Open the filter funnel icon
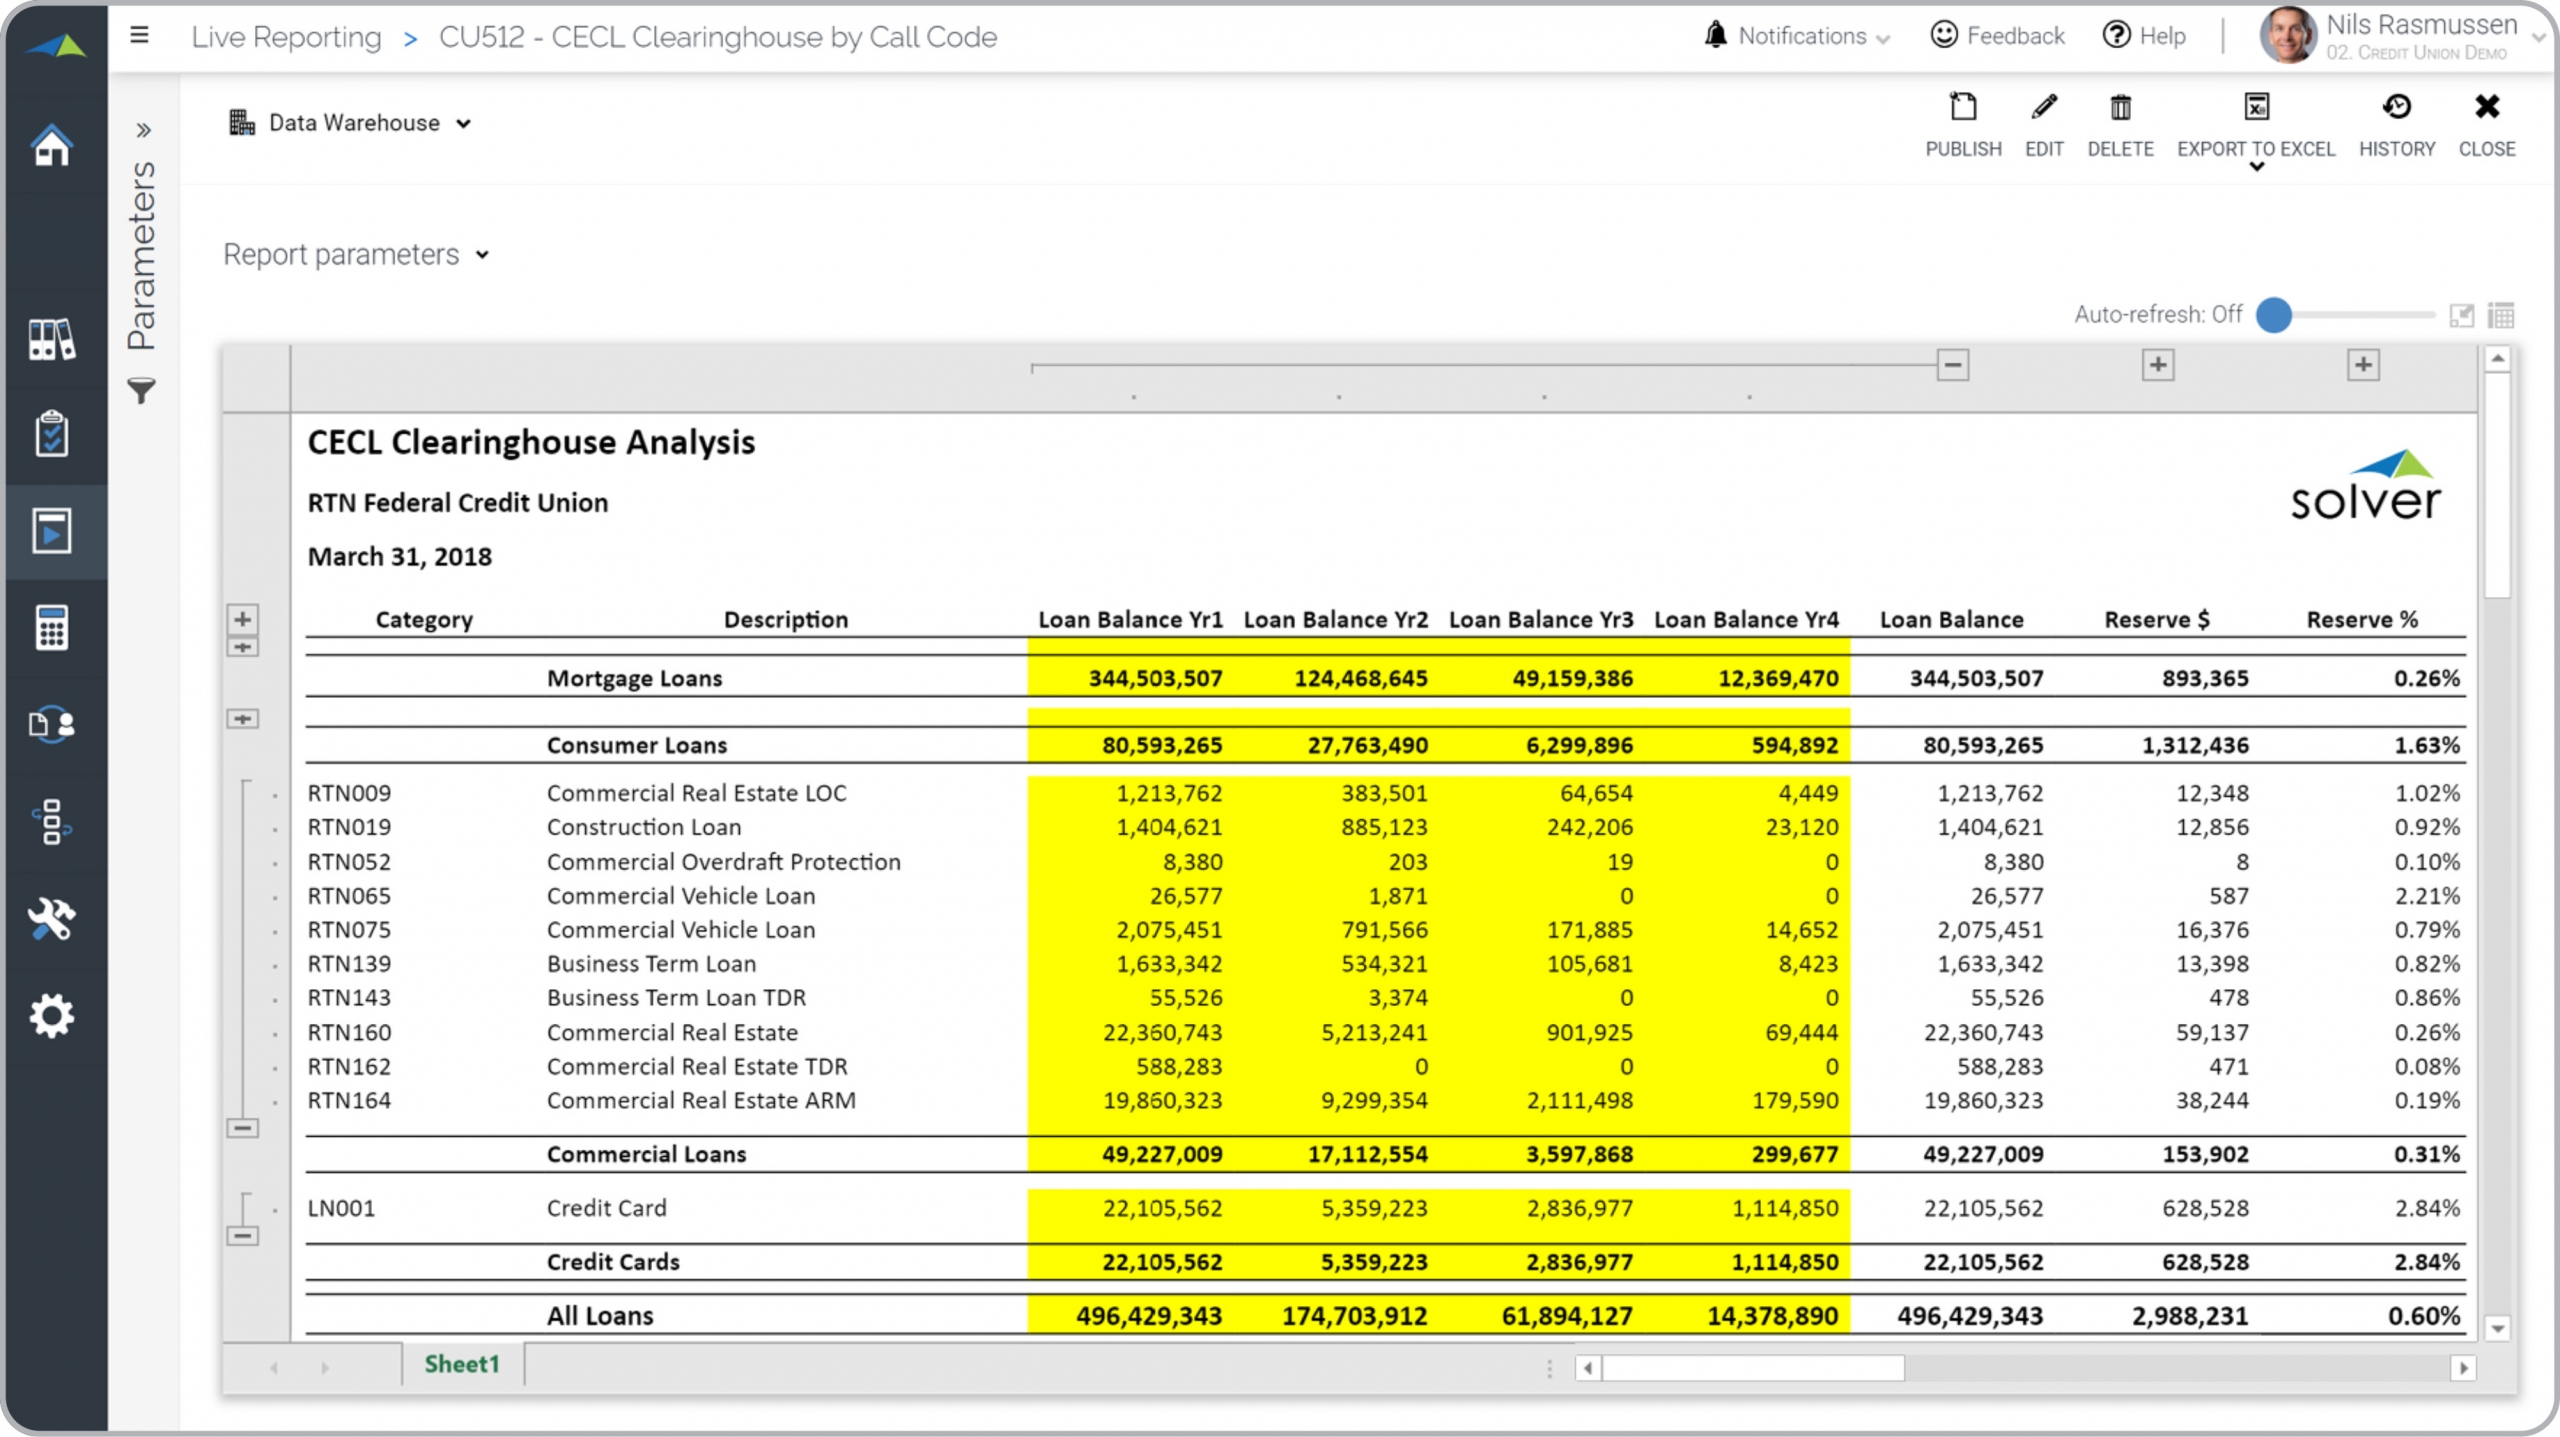Viewport: 2560px width, 1437px height. click(142, 391)
